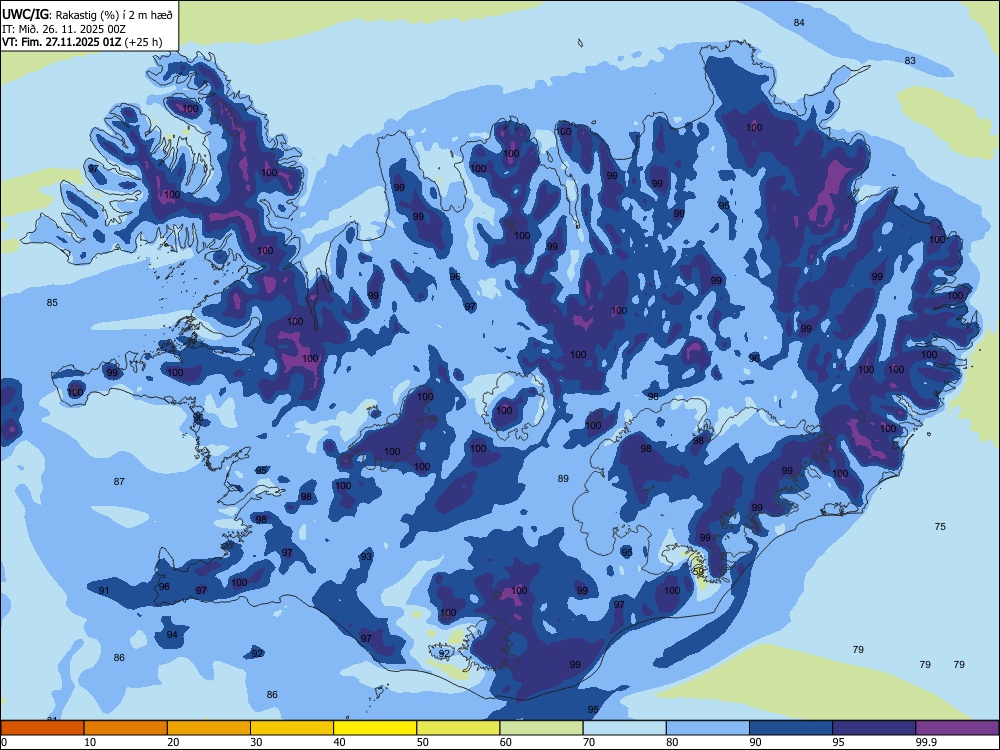Screen dimensions: 1000x750
Task: Select the '83' humidity value on the map
Action: [910, 61]
